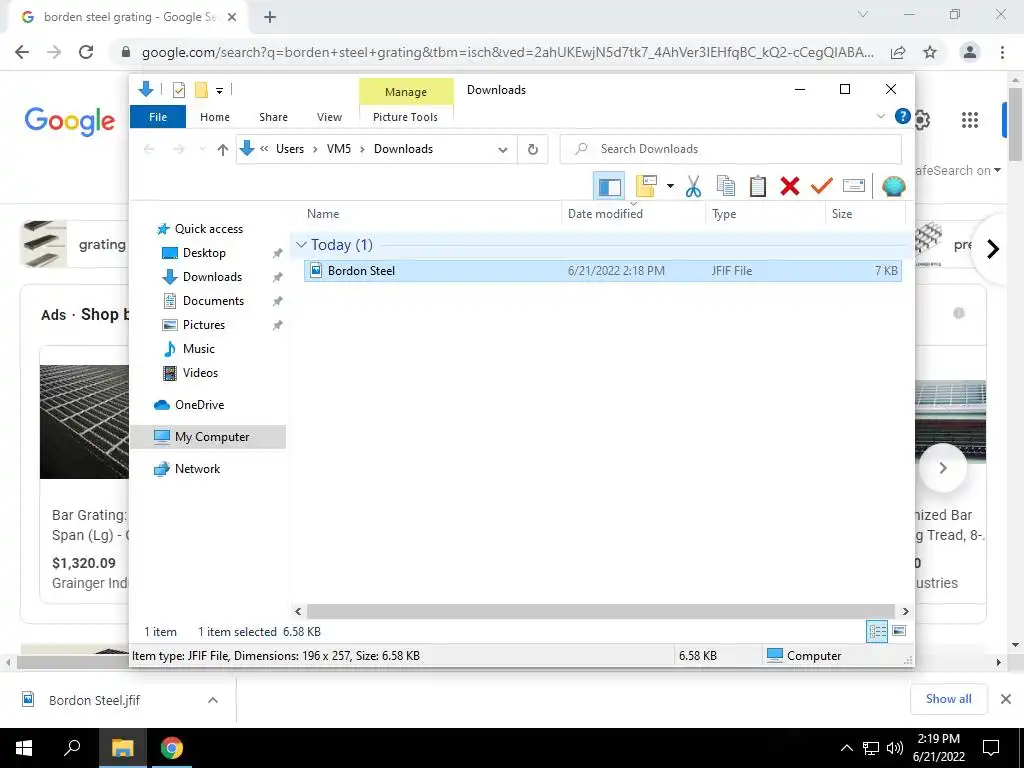Toggle the navigation pane button in toolbar
This screenshot has height=768, width=1024.
click(609, 187)
